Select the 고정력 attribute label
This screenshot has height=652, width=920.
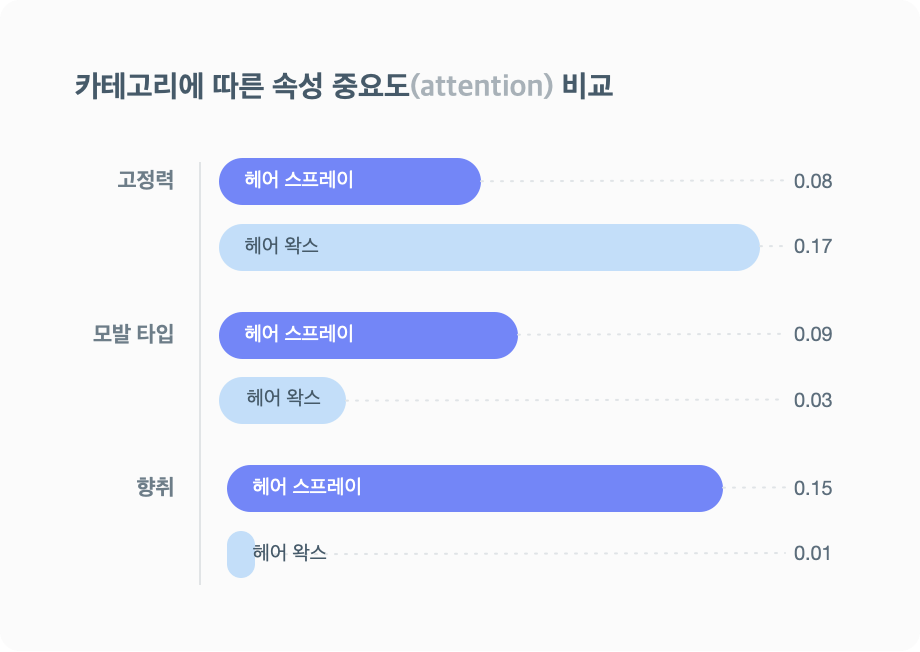click(x=146, y=180)
